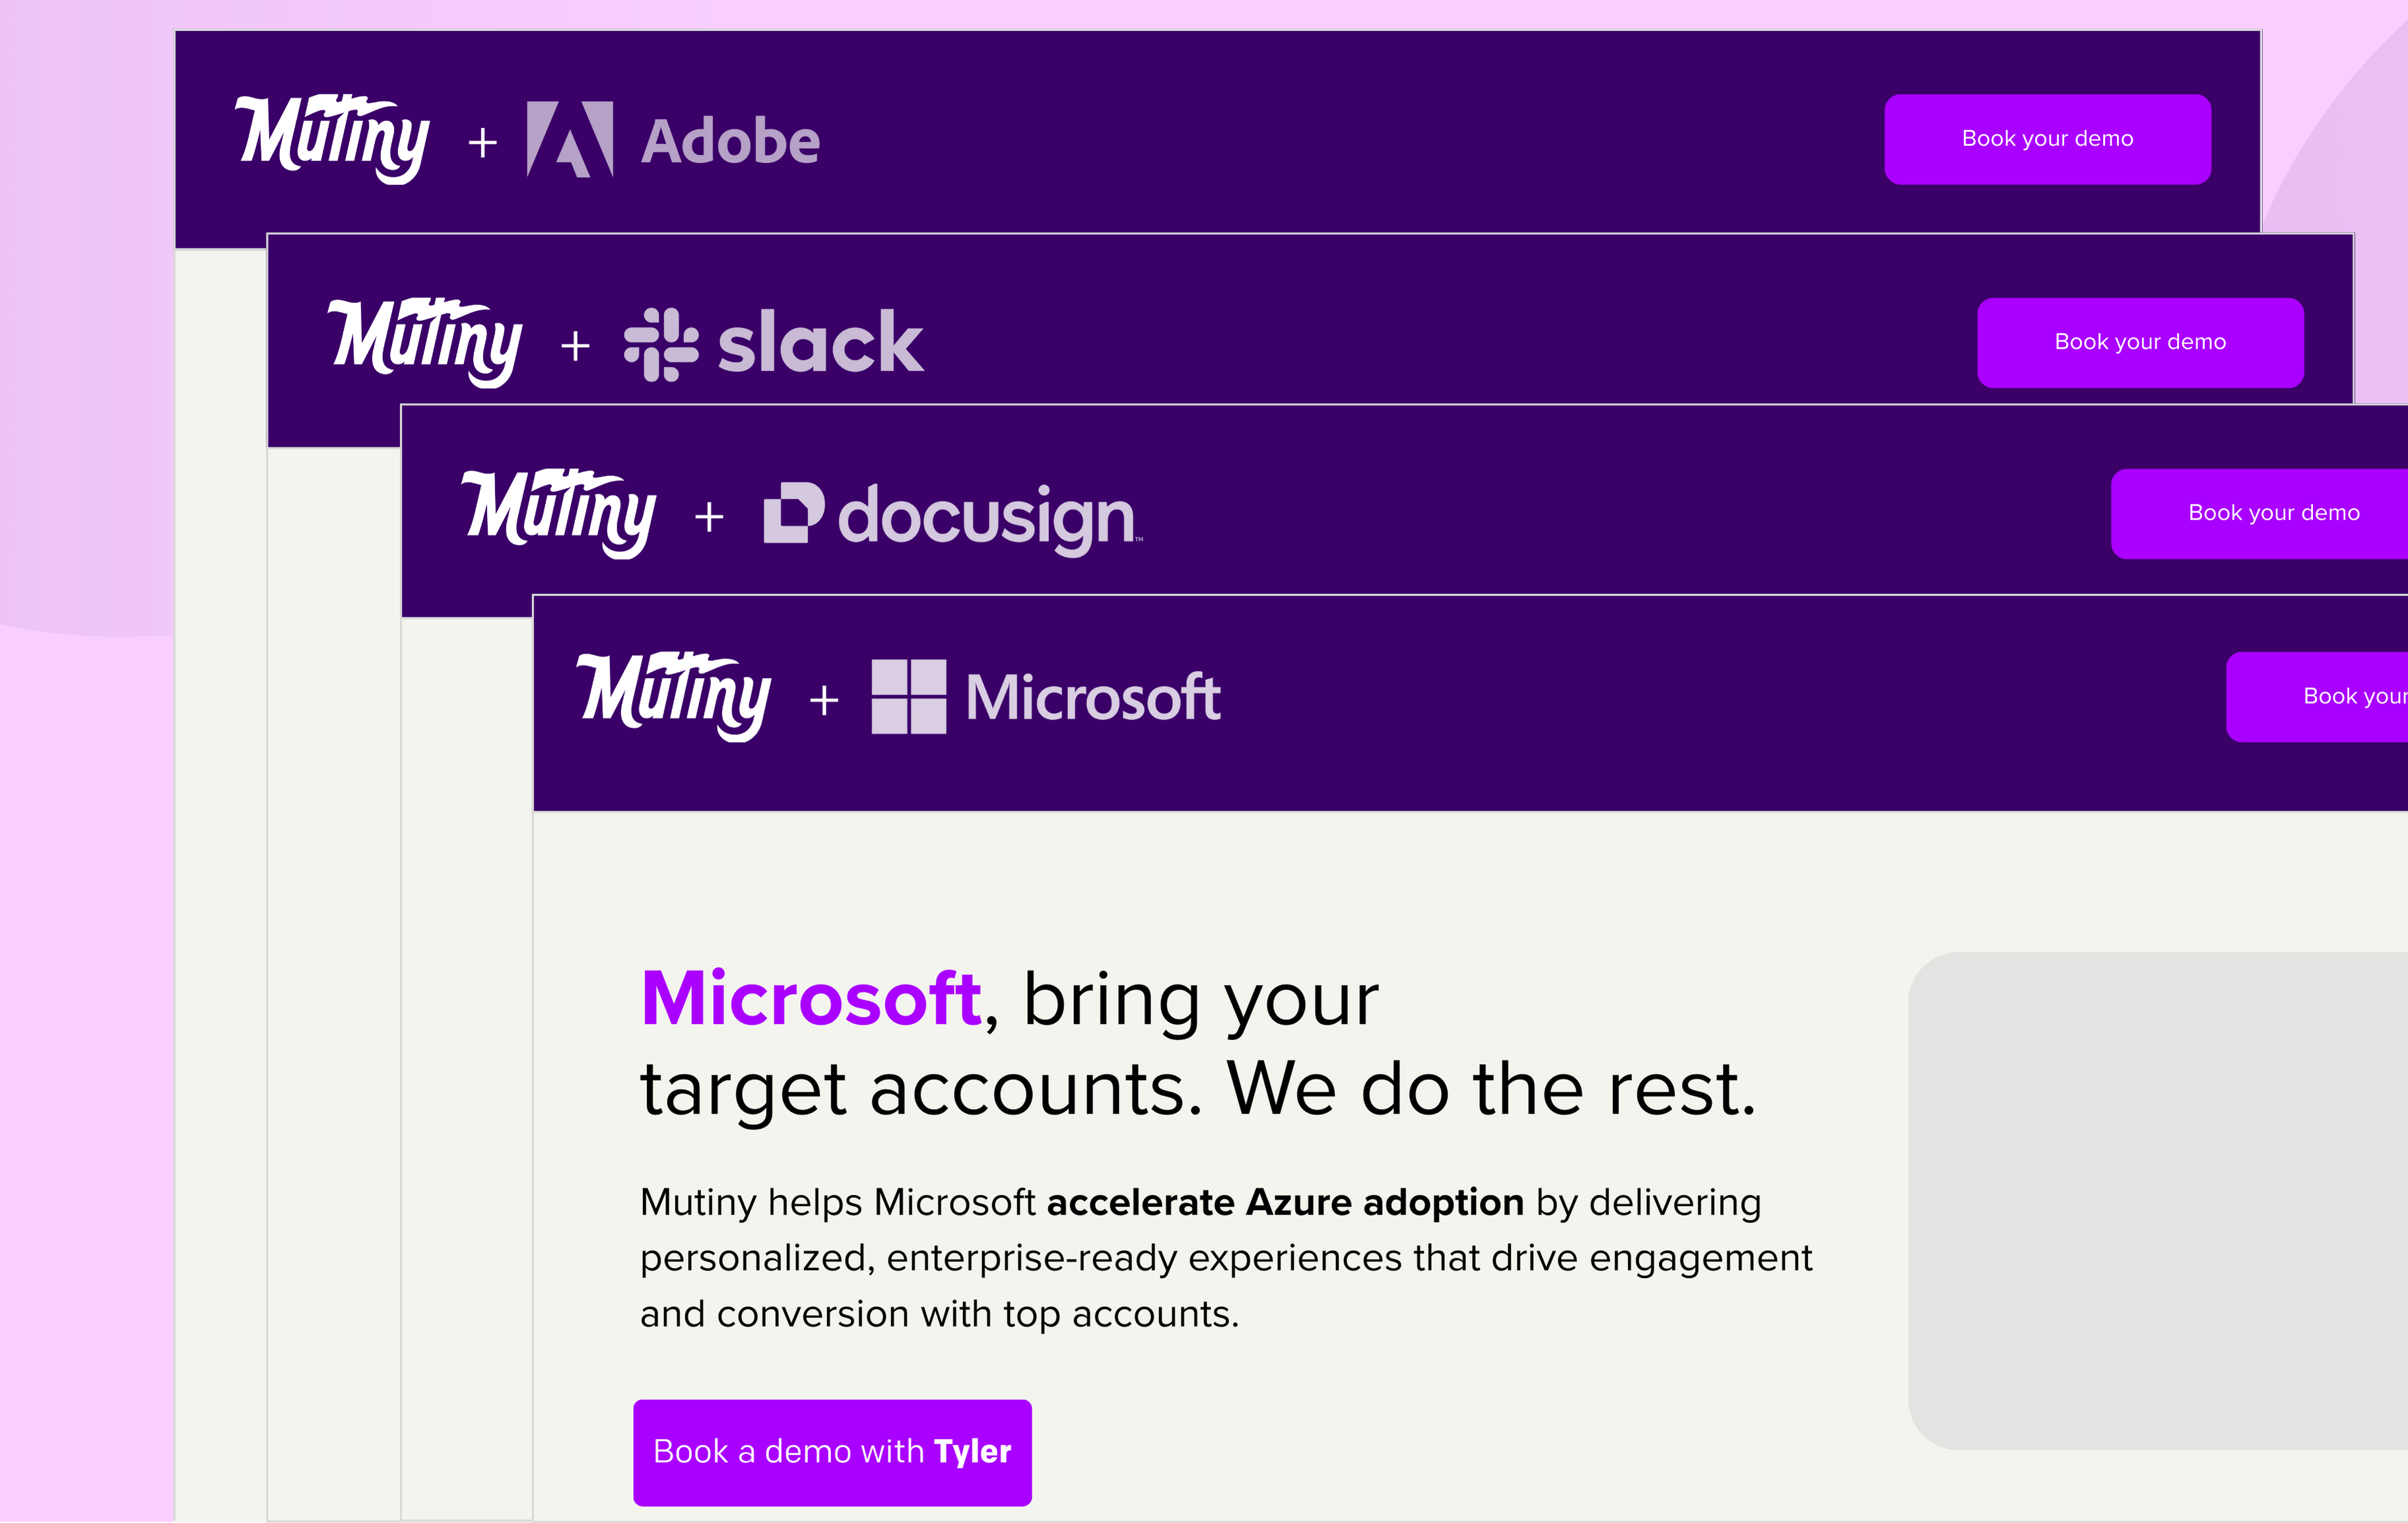Image resolution: width=2408 pixels, height=1523 pixels.
Task: Click the docusign wordmark text
Action: [x=986, y=516]
